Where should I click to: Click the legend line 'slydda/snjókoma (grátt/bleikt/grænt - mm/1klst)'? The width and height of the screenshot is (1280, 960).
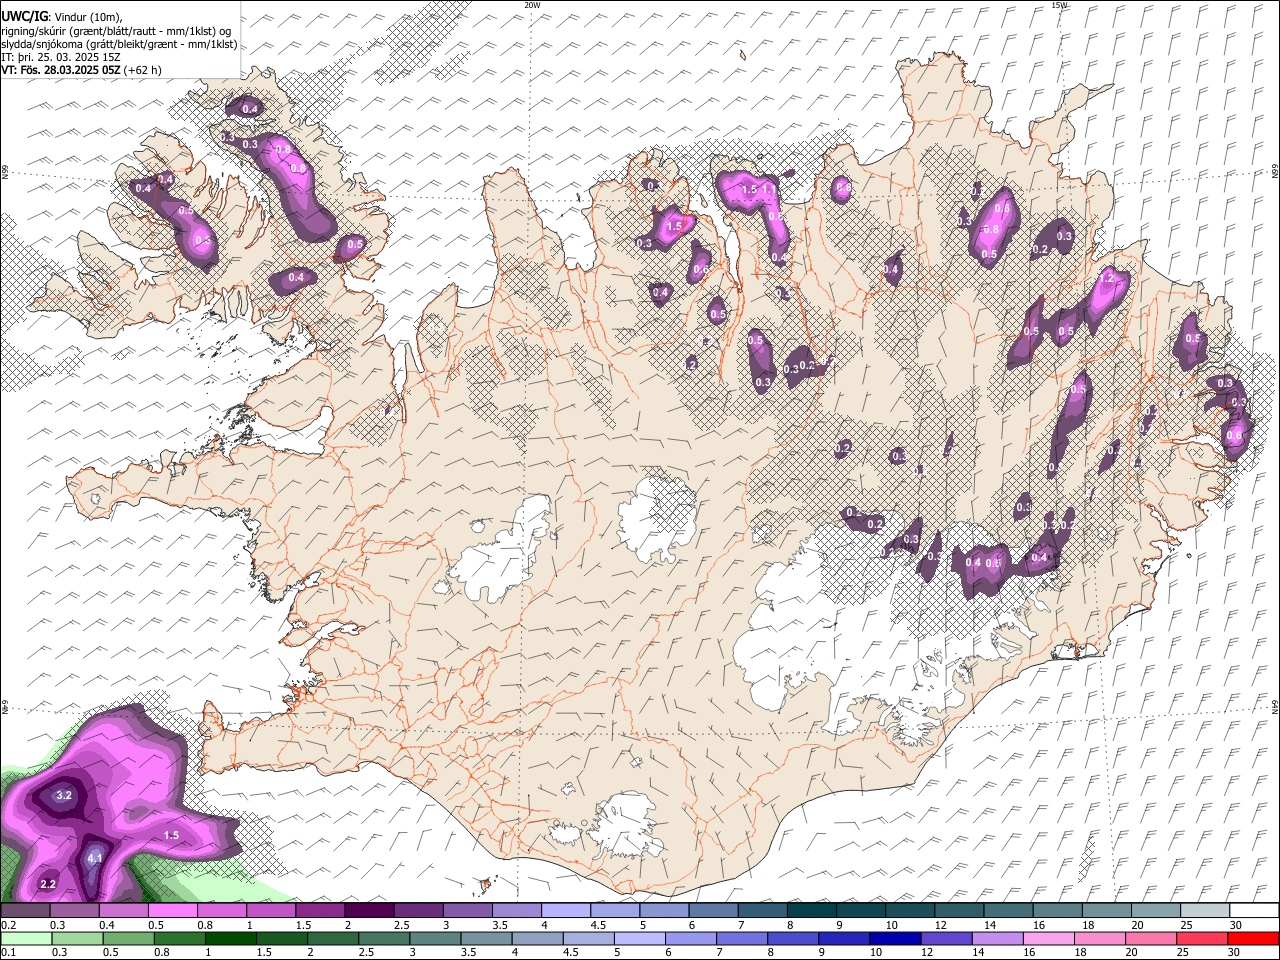(120, 44)
